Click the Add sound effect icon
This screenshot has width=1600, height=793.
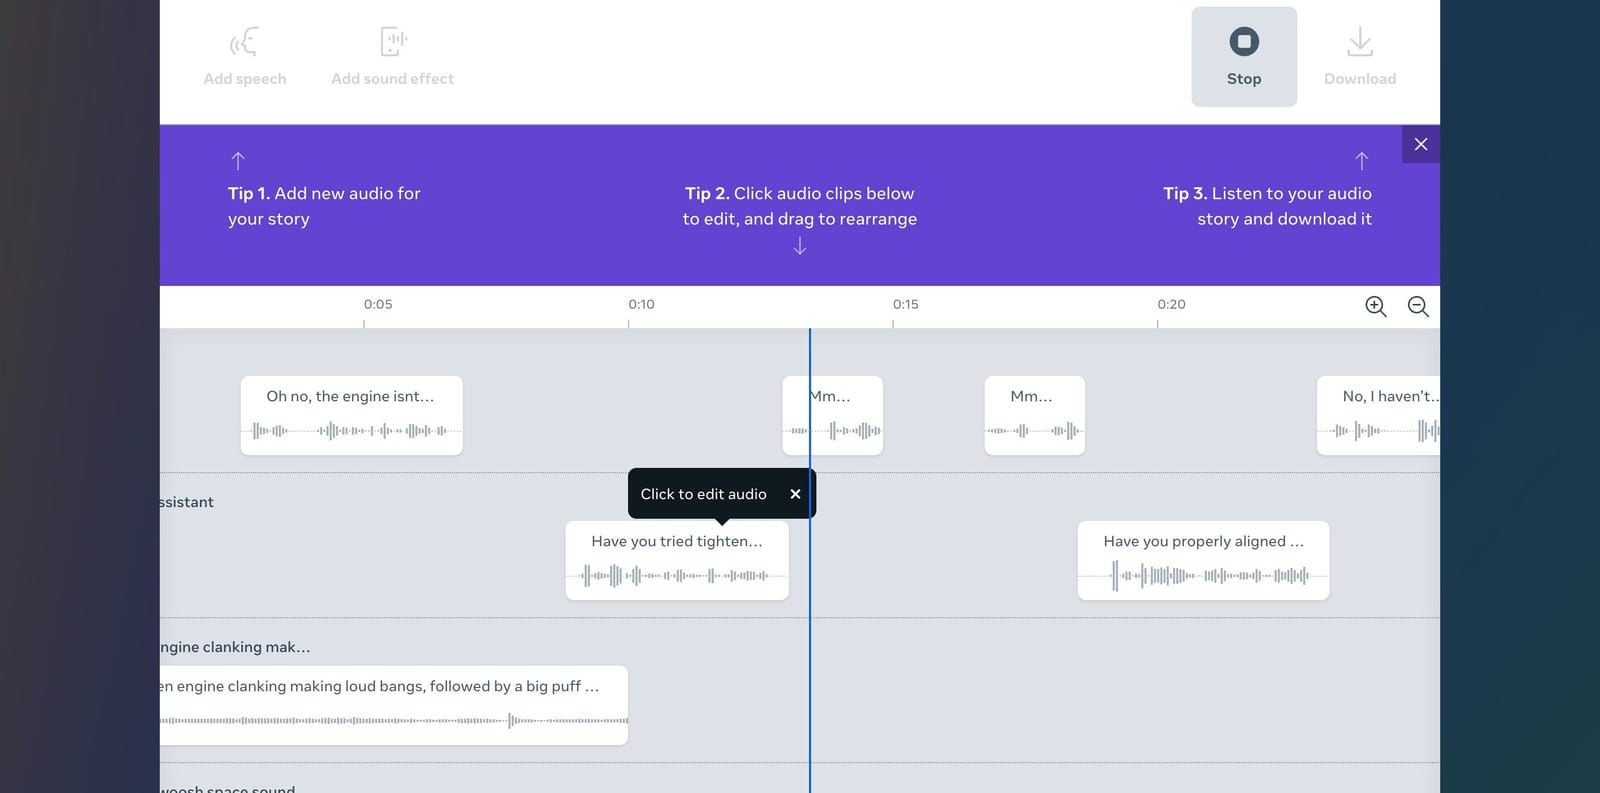tap(393, 42)
